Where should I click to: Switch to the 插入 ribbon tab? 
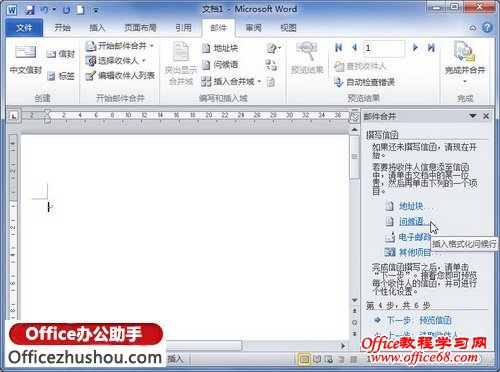(x=97, y=28)
